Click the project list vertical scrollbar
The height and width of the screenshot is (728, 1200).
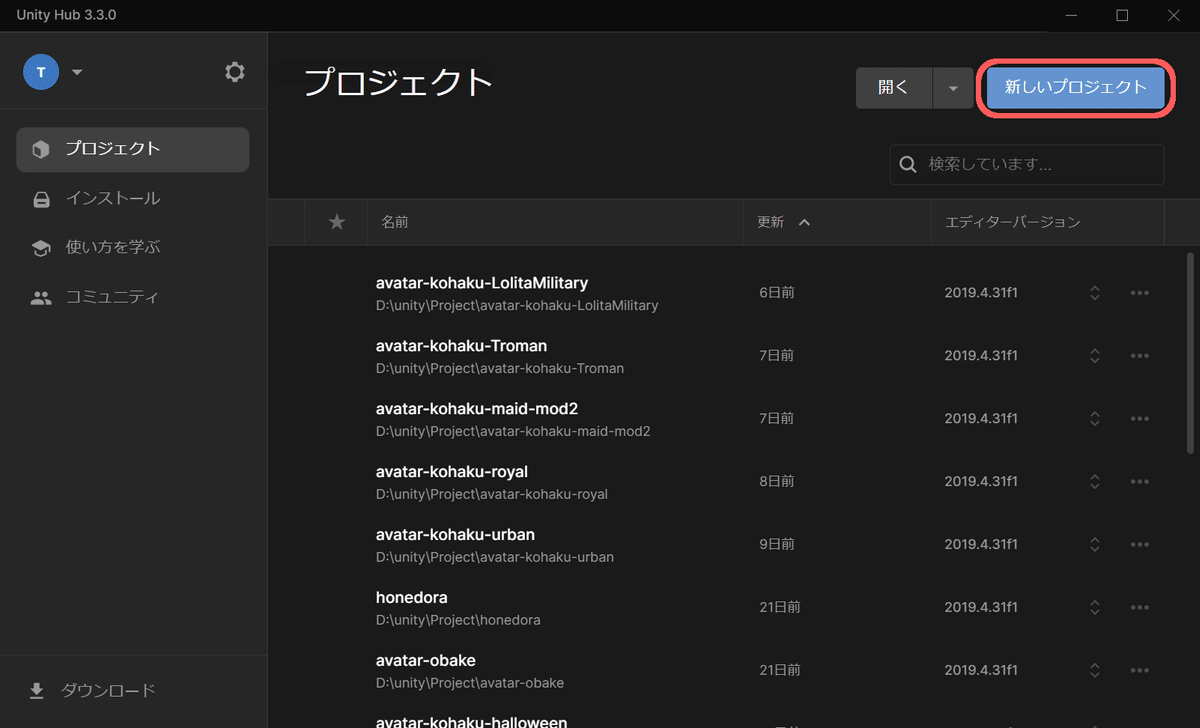click(x=1190, y=355)
